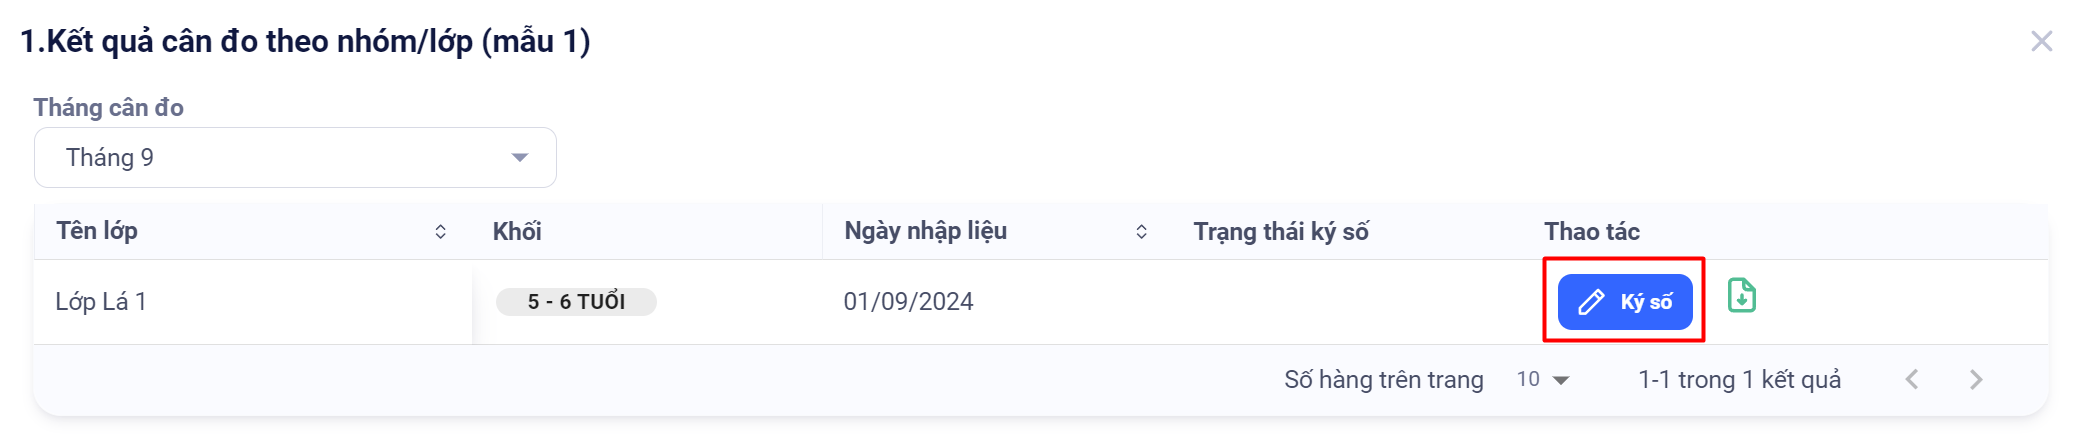Sort by Tên lớp using sort arrows

coord(440,232)
